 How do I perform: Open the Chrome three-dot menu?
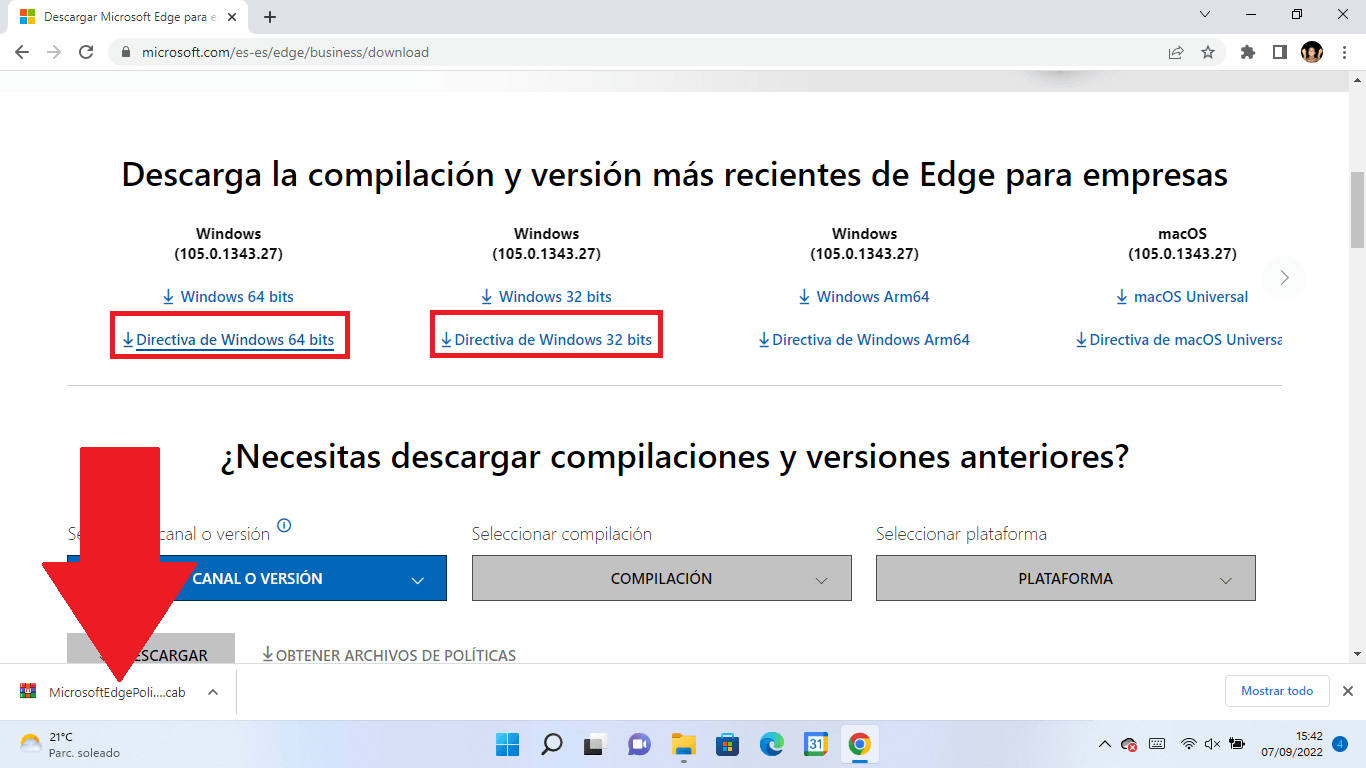click(x=1344, y=52)
